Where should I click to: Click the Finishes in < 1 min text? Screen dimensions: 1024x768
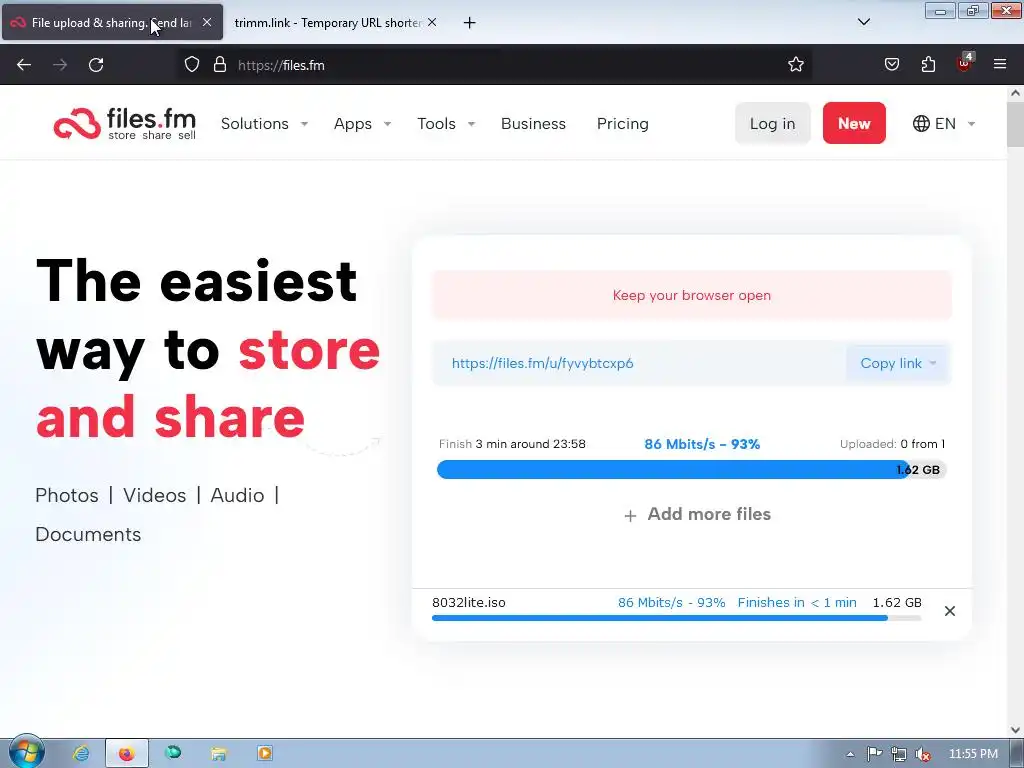pos(797,603)
